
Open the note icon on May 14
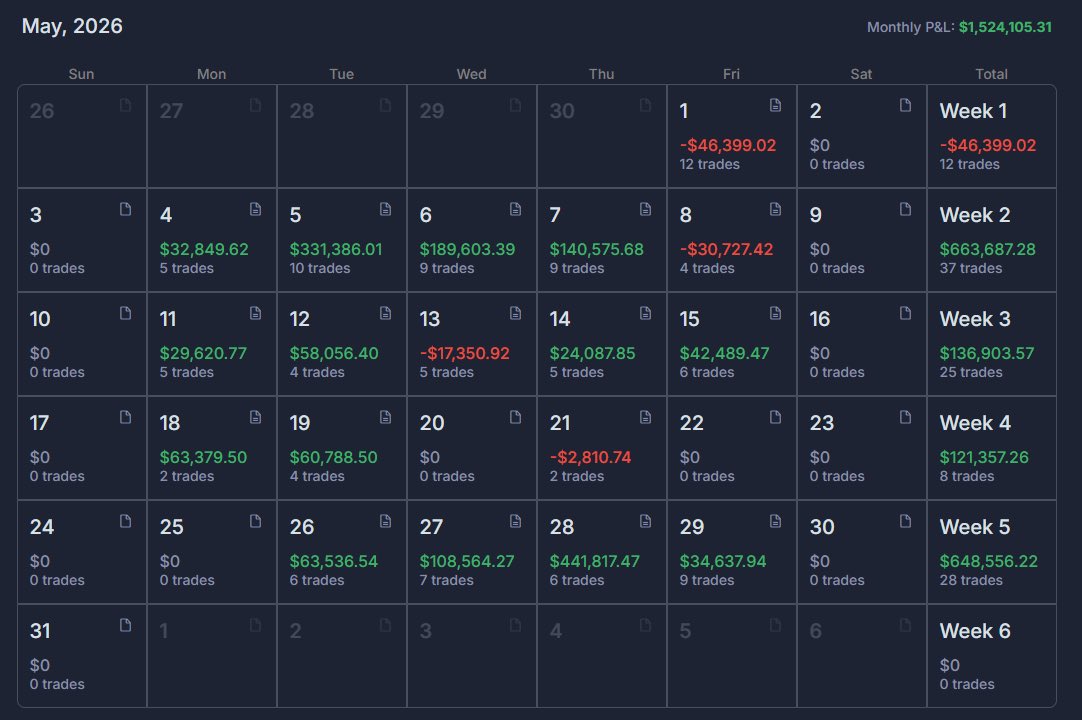point(645,313)
